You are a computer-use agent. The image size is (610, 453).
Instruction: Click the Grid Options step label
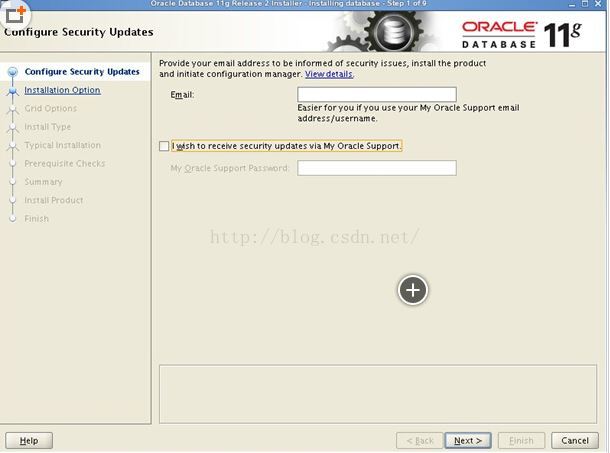[51, 108]
